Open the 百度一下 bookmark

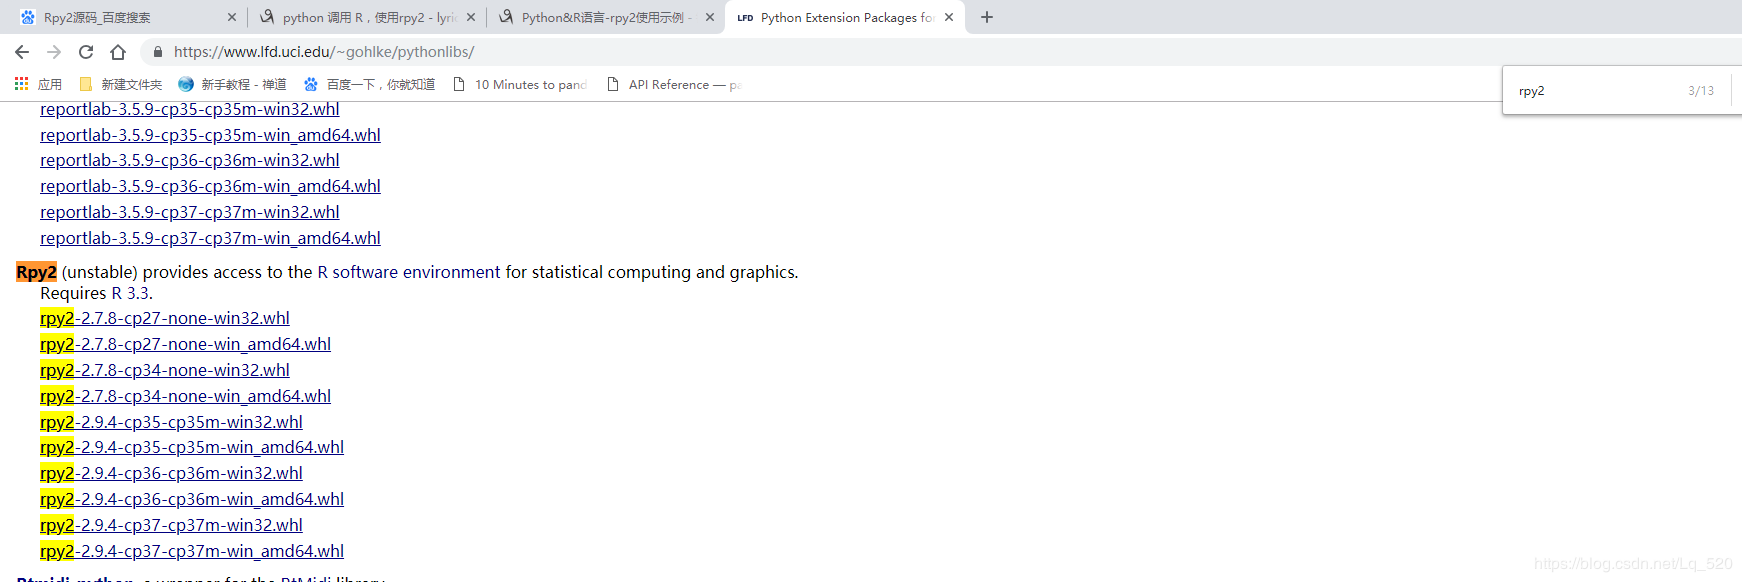(x=369, y=85)
